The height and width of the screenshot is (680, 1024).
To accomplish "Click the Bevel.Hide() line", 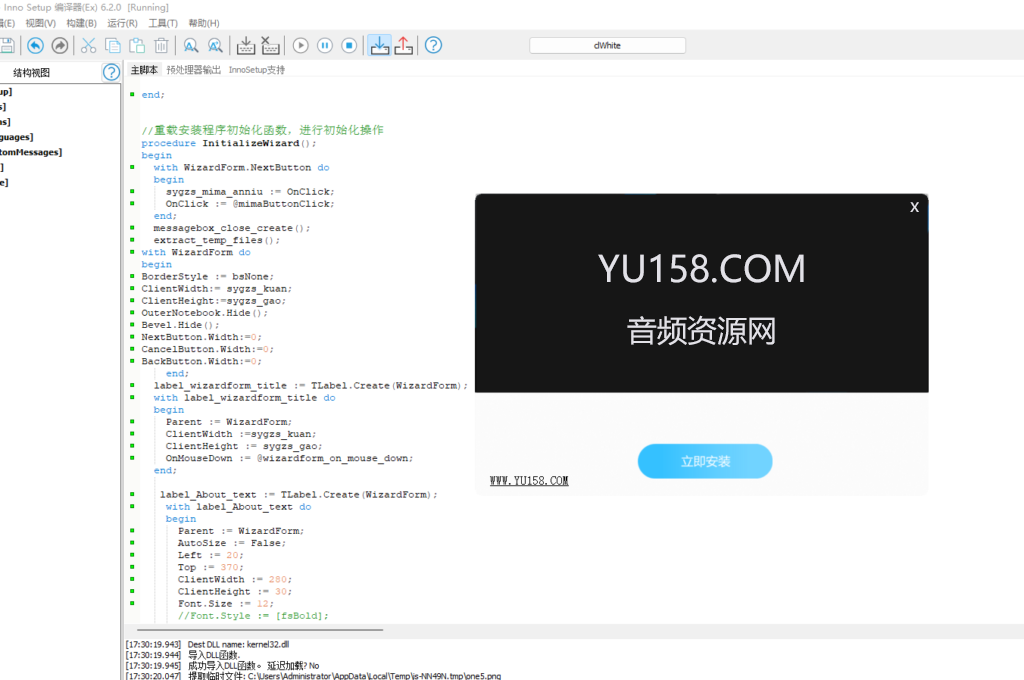I will pos(180,325).
